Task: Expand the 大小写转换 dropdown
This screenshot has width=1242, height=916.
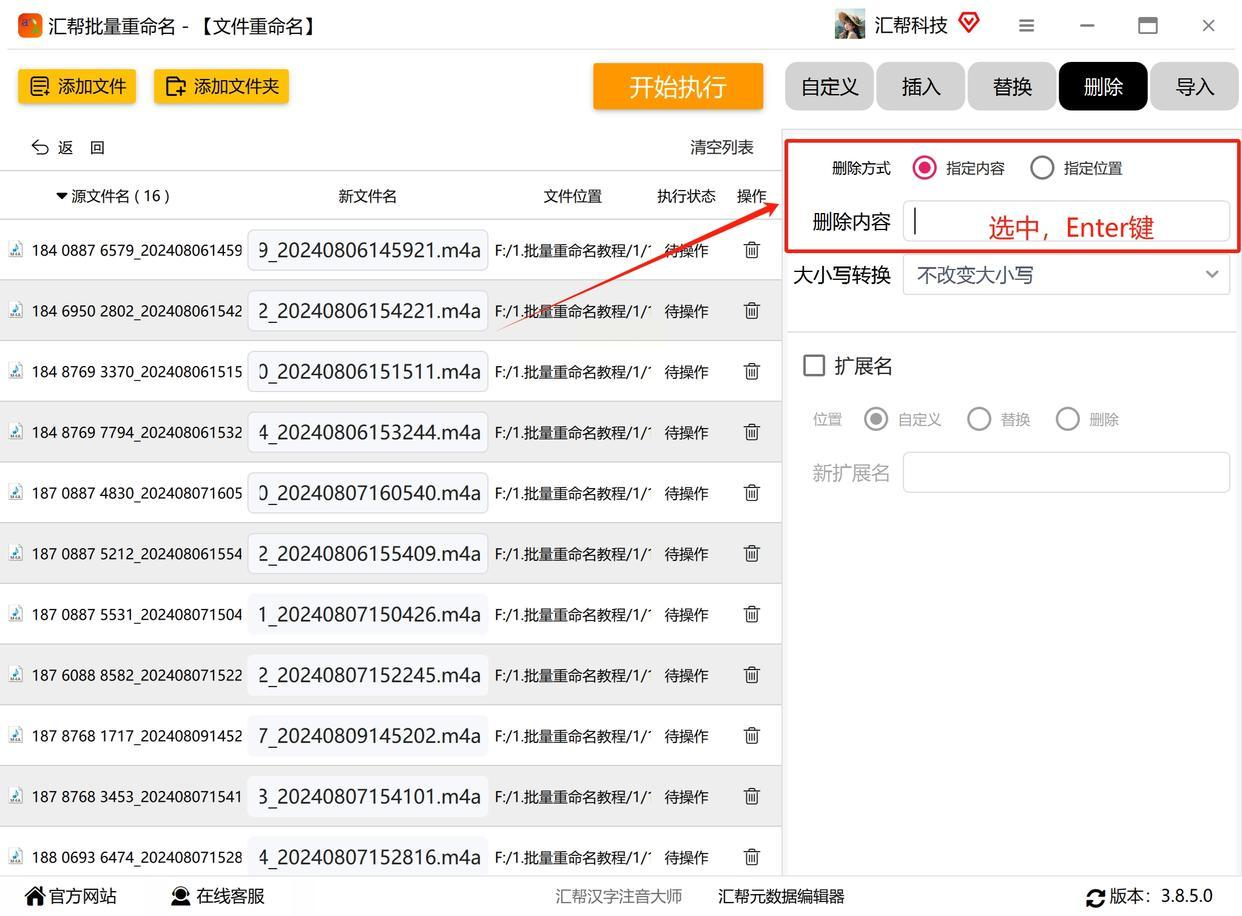Action: [1066, 275]
